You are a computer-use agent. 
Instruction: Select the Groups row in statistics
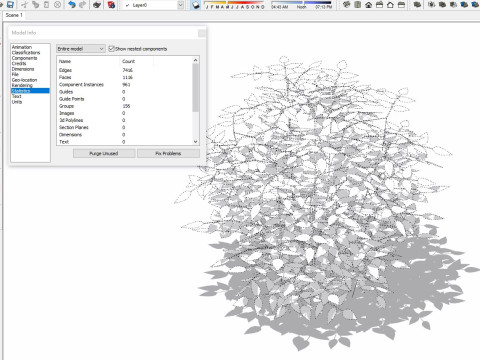pos(125,106)
